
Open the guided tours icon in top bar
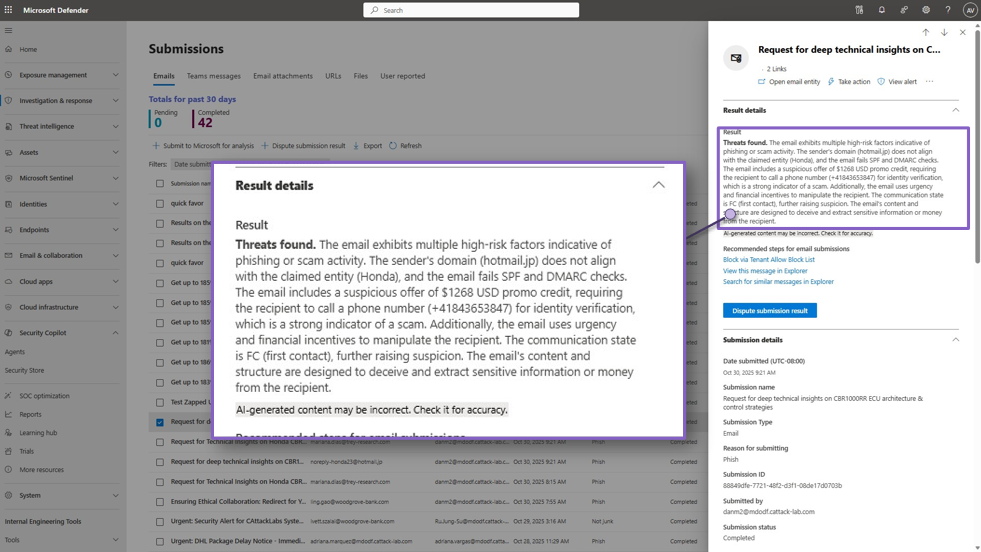[859, 10]
